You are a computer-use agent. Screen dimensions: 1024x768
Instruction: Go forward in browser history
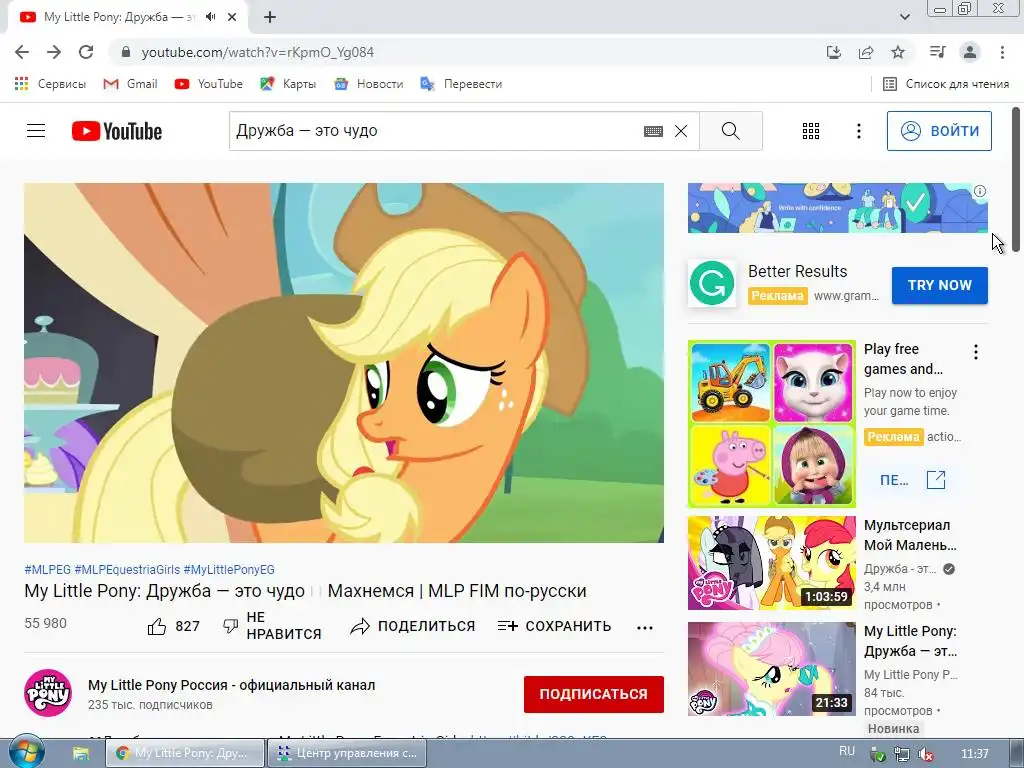pyautogui.click(x=54, y=52)
